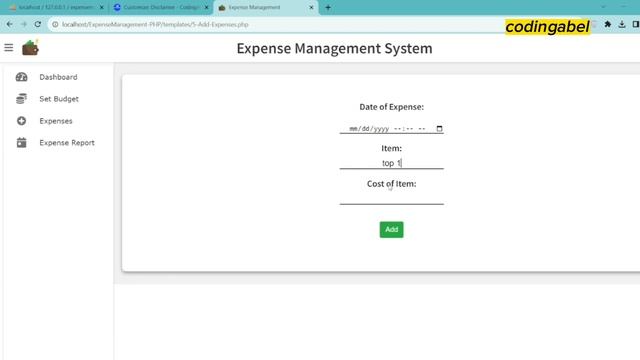Click the Dashboard gauge icon

coord(21,77)
